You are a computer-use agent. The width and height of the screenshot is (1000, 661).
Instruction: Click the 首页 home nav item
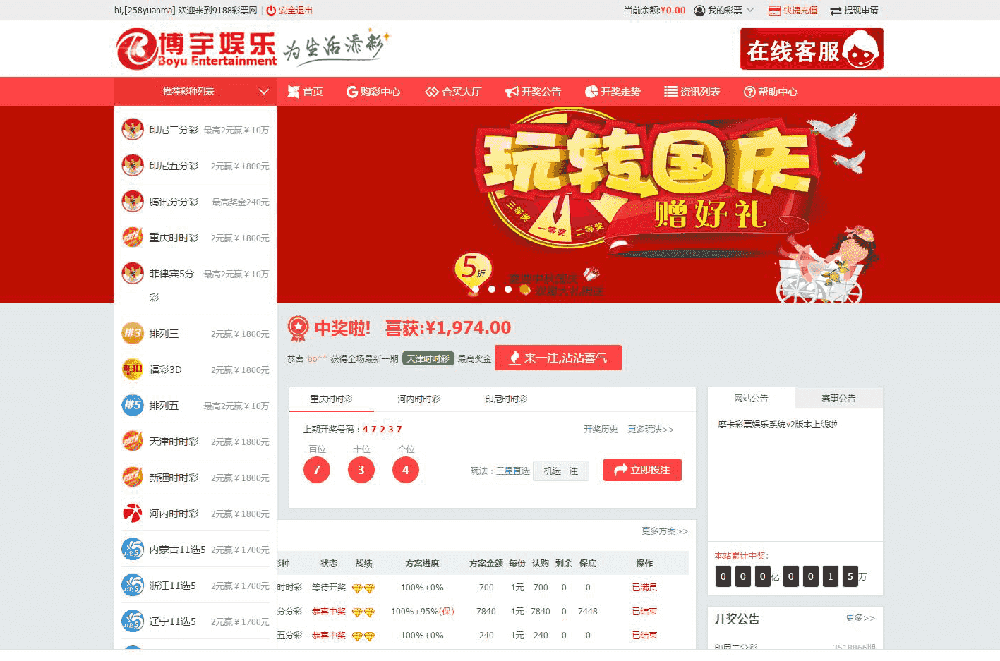pos(305,91)
